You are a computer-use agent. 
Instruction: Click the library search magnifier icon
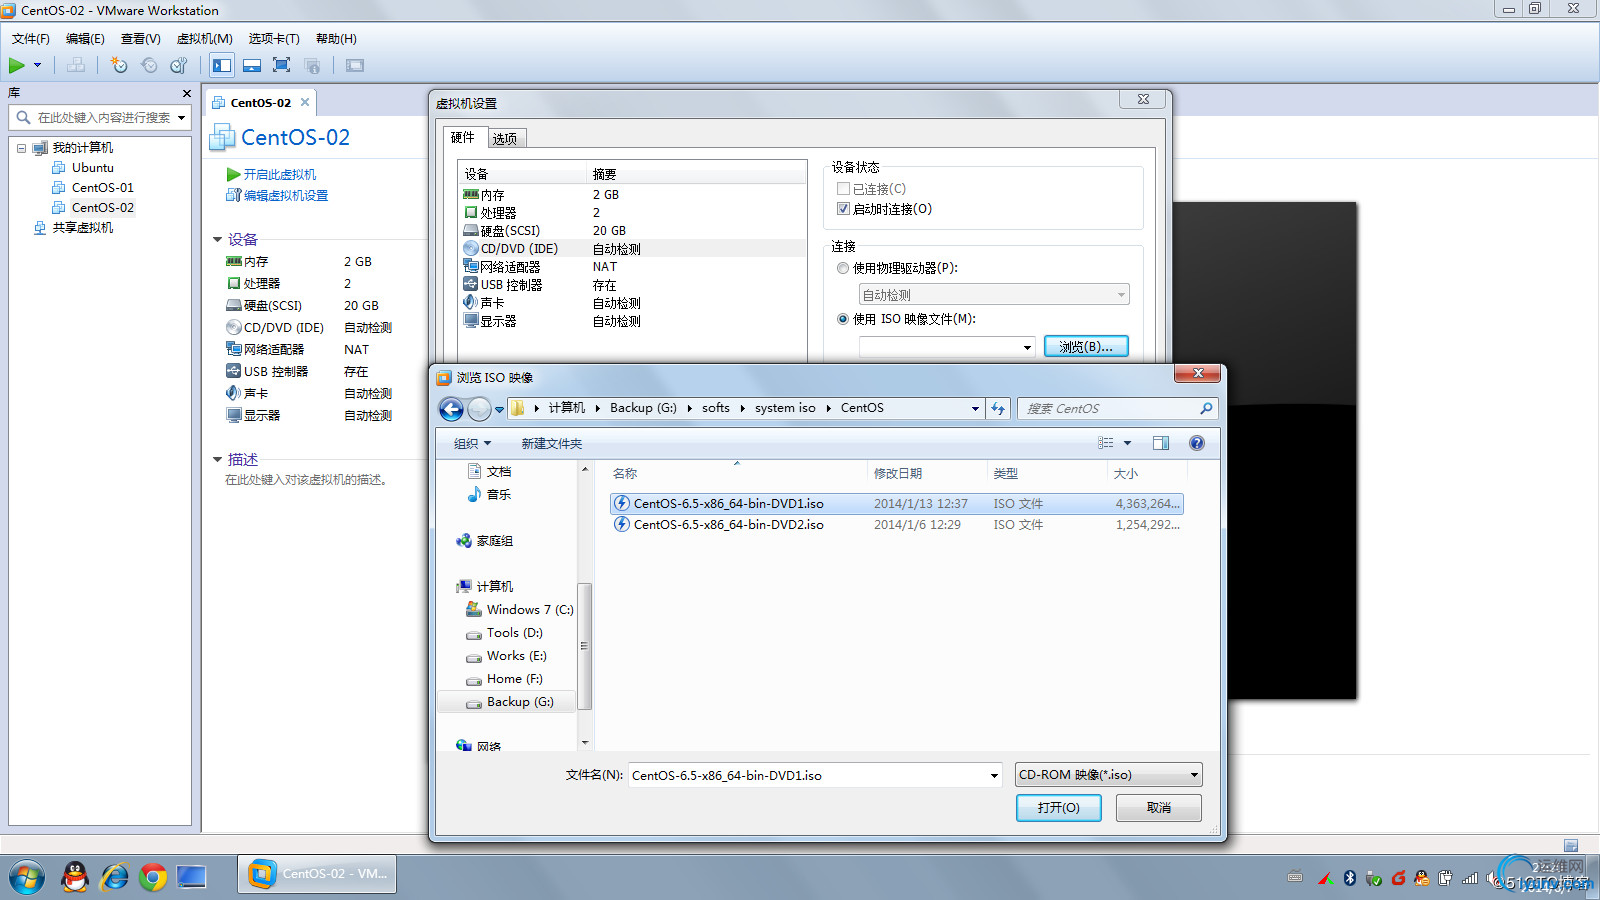pos(23,118)
